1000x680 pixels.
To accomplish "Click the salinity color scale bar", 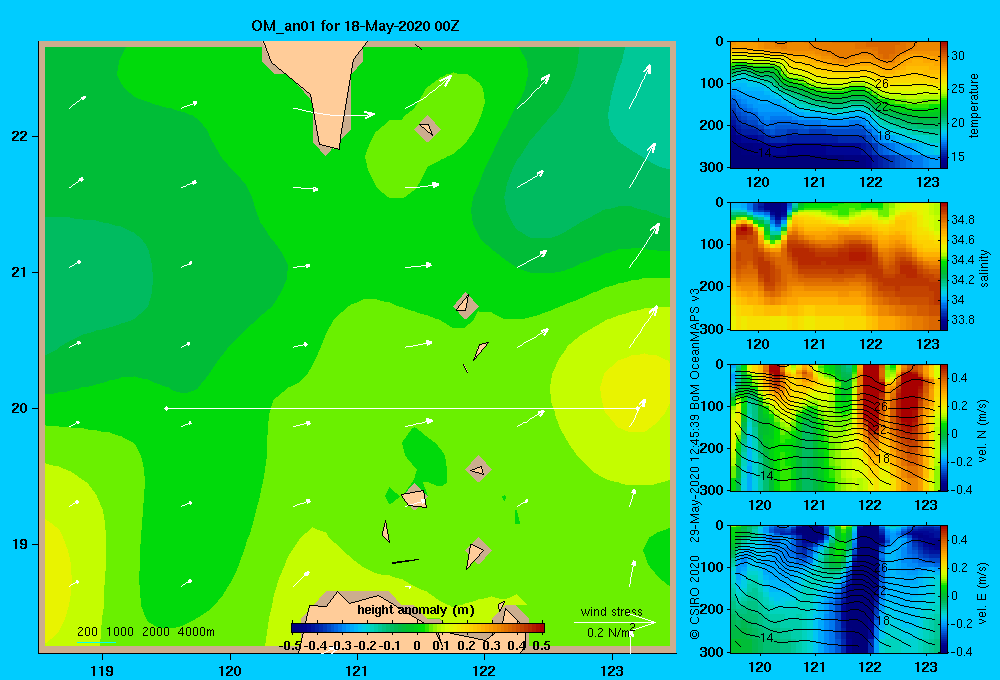I will pos(944,266).
